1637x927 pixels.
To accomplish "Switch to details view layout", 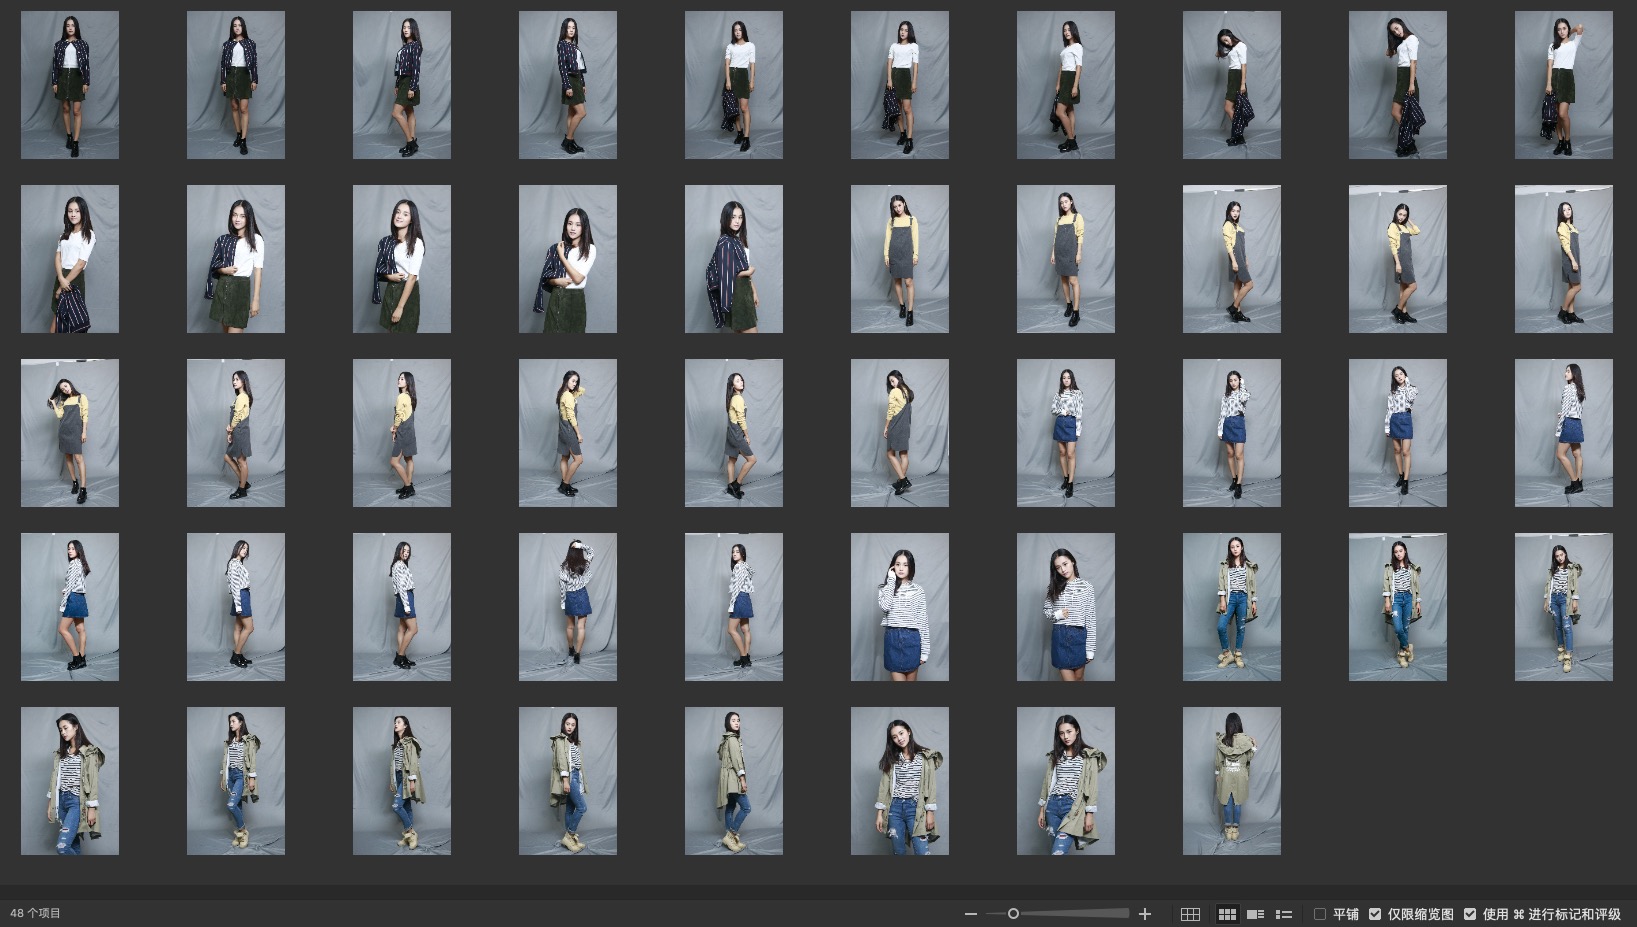I will (x=1255, y=914).
